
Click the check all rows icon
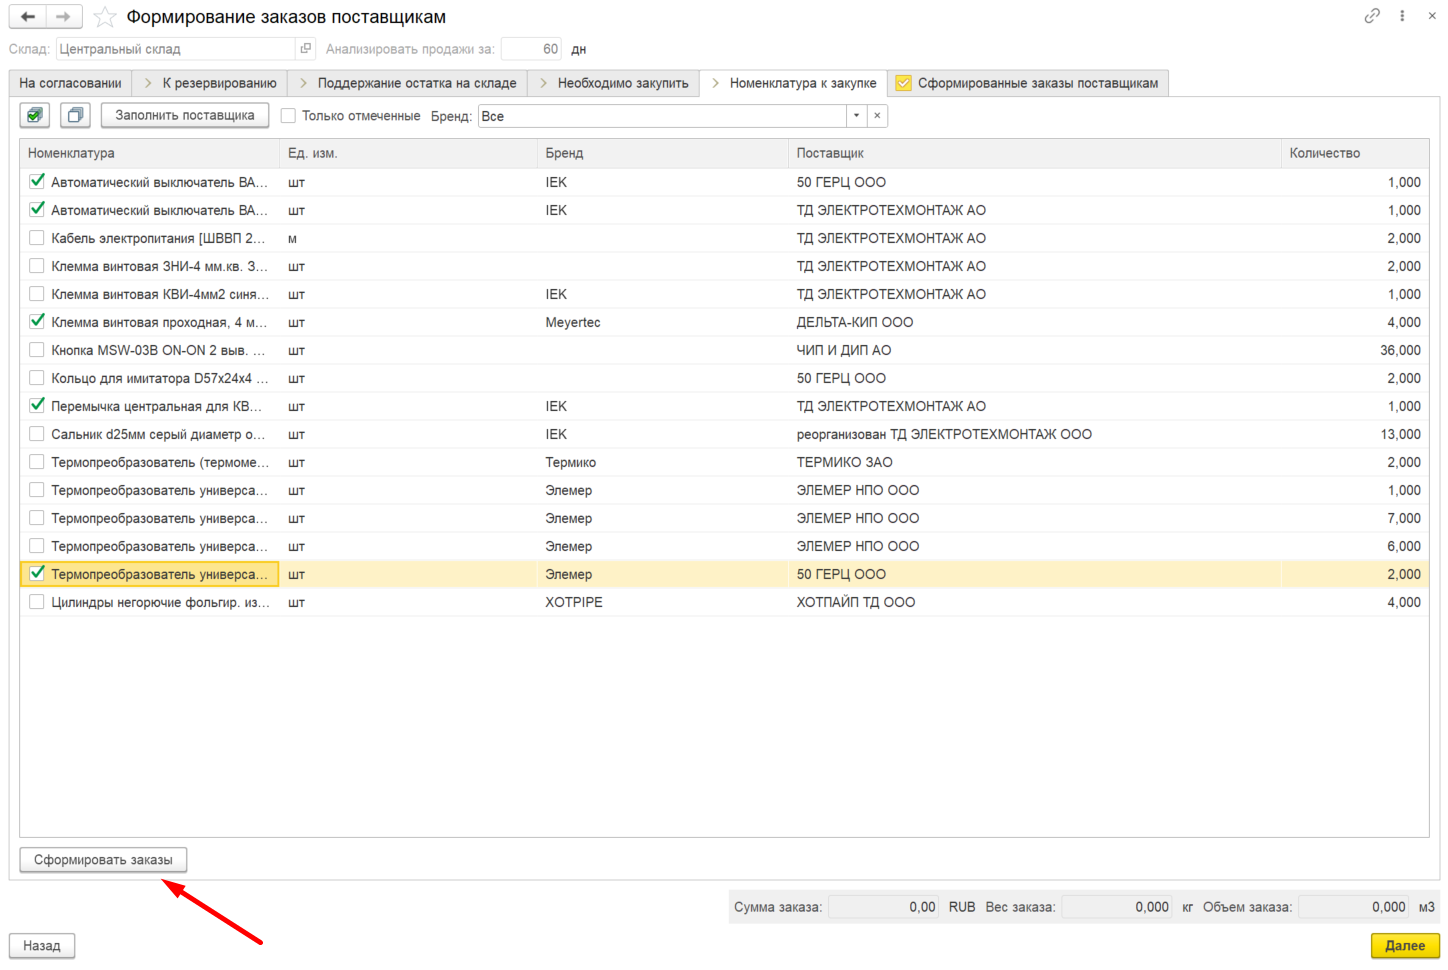[x=35, y=116]
